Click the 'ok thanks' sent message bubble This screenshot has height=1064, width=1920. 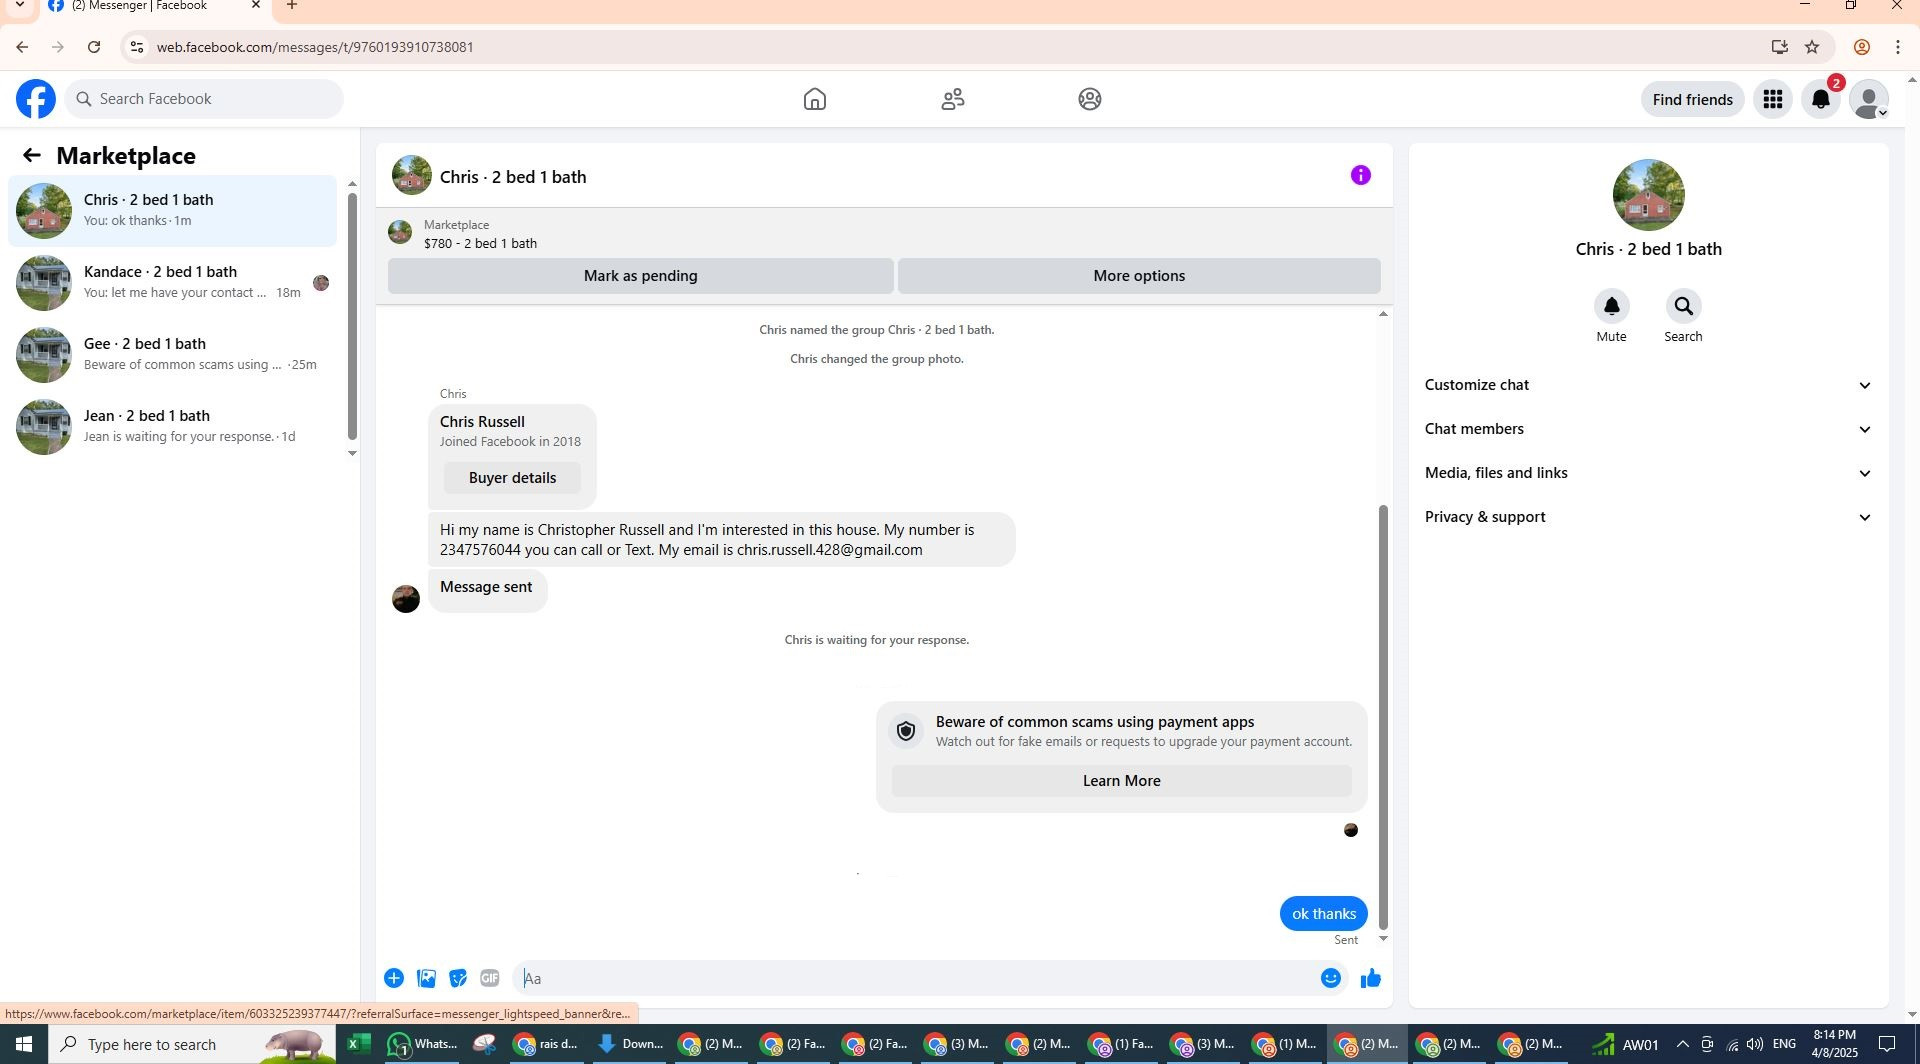coord(1323,914)
